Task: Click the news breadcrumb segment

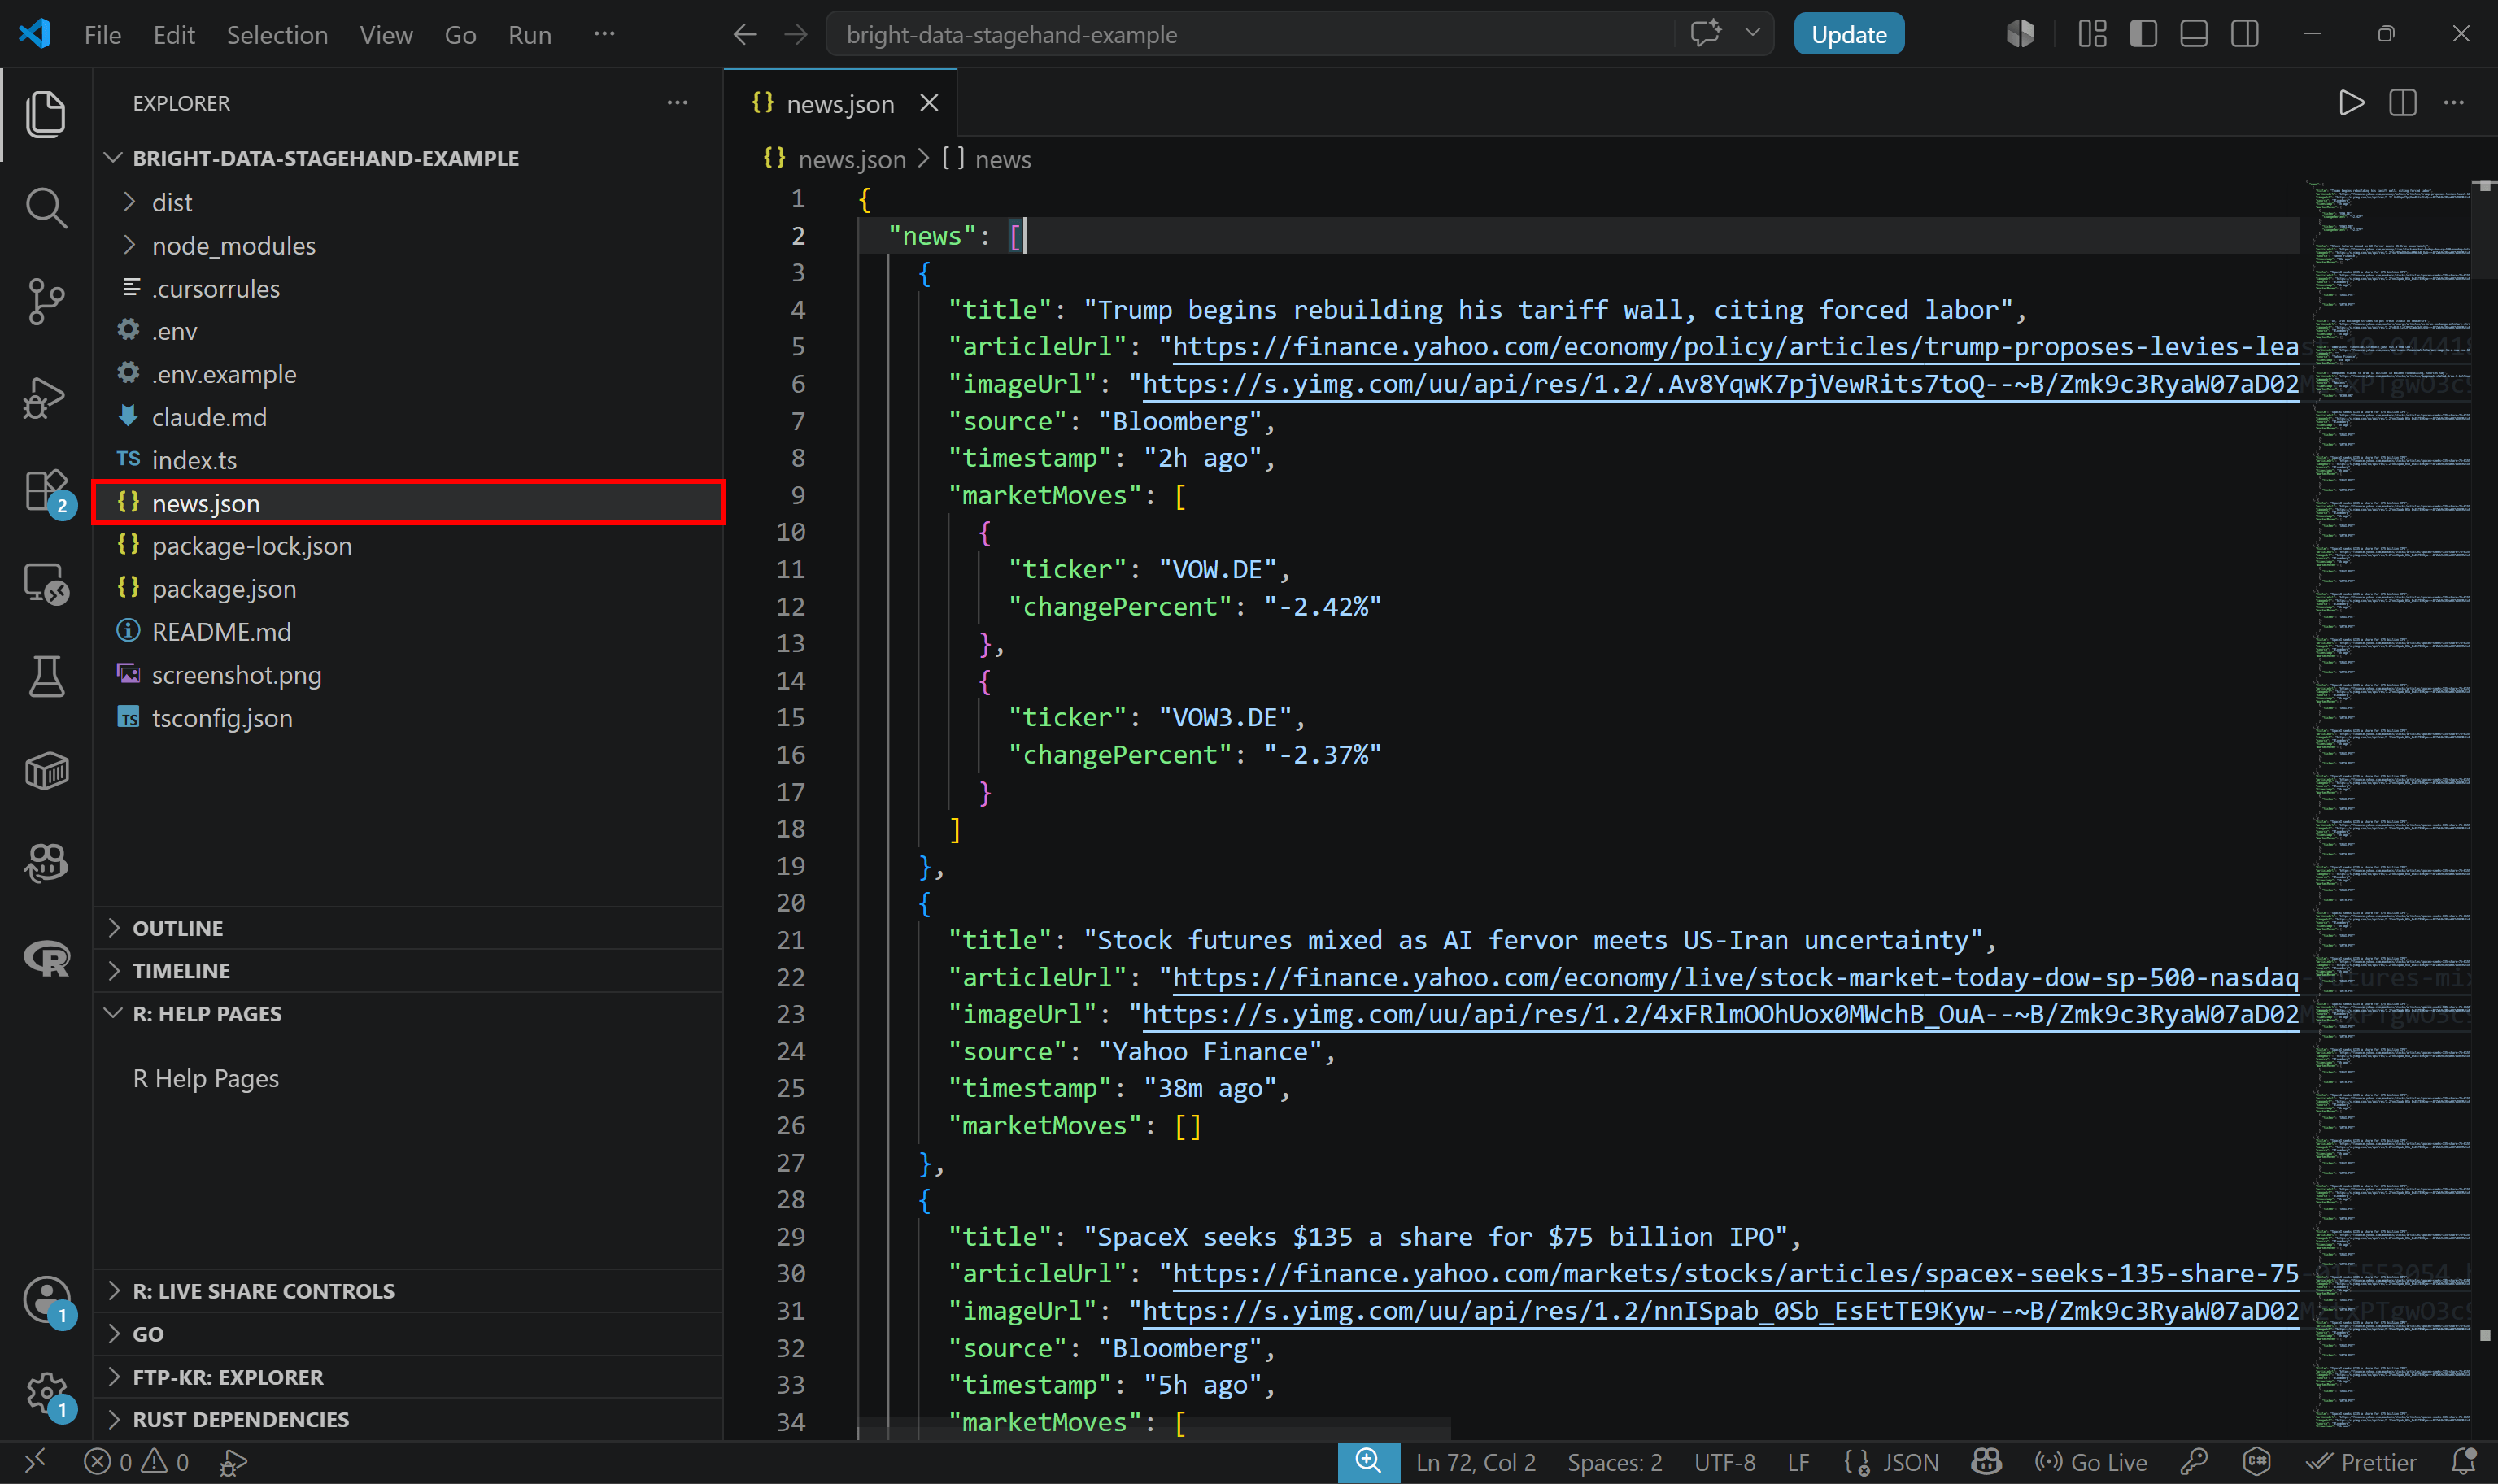Action: coord(987,159)
